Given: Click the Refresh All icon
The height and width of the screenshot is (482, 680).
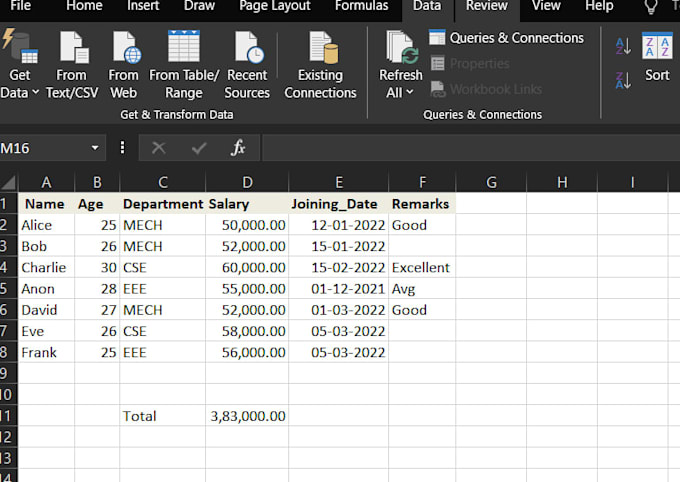Looking at the screenshot, I should coord(401,48).
